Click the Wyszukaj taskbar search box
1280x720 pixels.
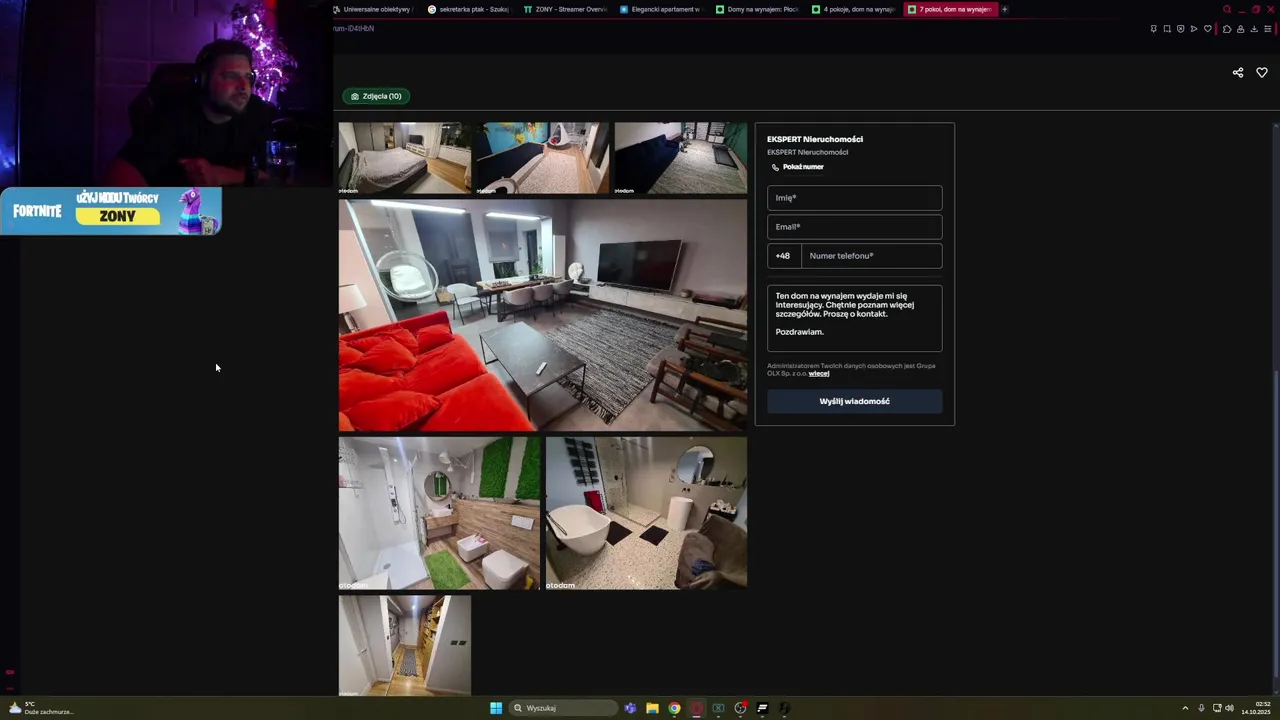pyautogui.click(x=563, y=708)
